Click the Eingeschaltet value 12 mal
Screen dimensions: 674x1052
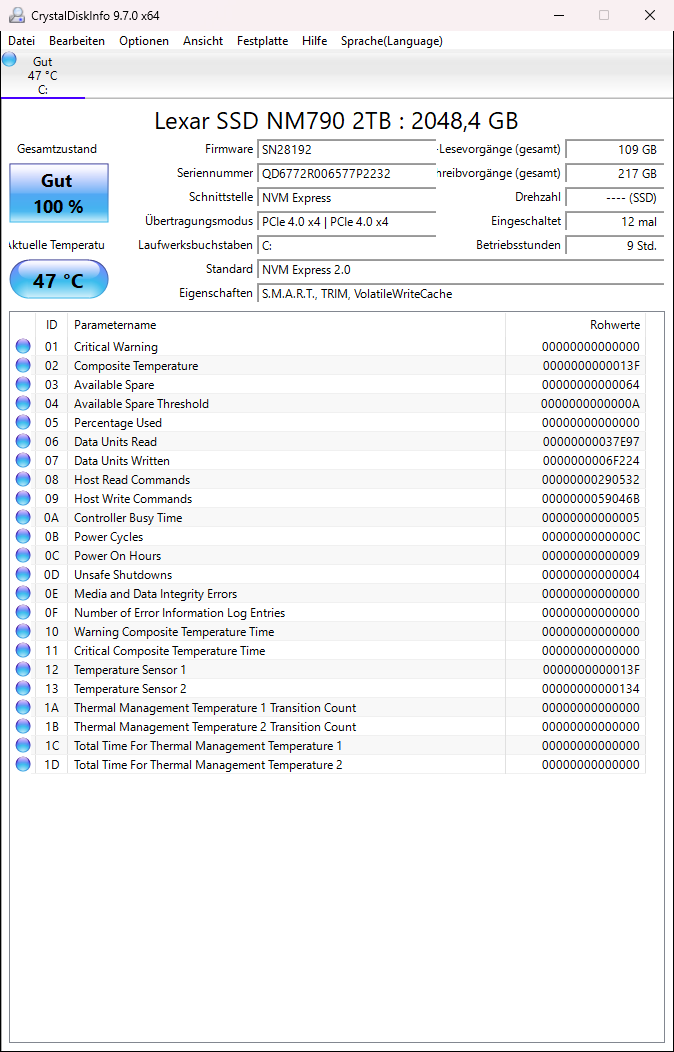pos(615,221)
